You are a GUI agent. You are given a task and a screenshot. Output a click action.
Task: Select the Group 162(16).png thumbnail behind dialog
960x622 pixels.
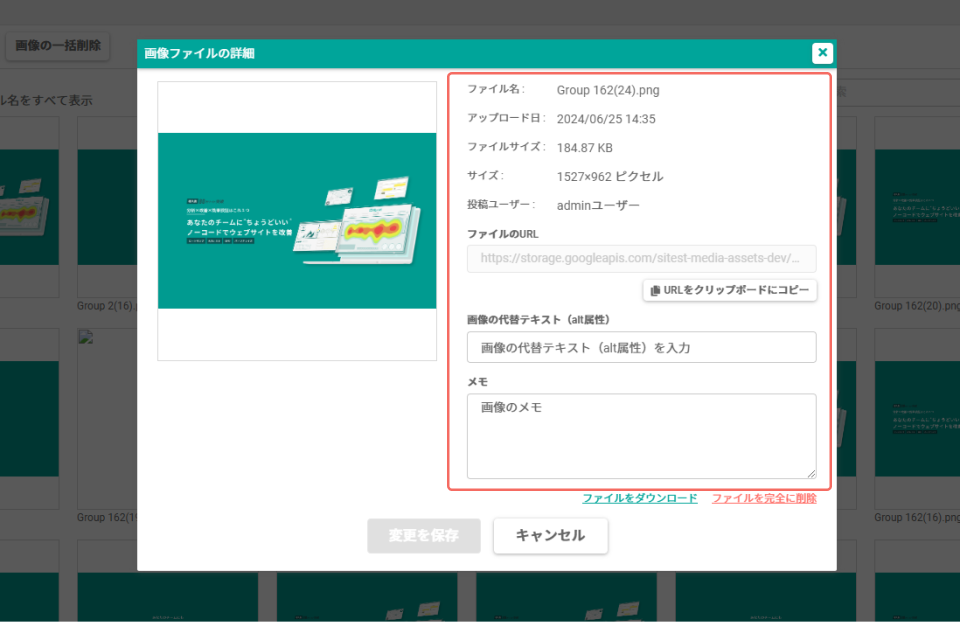(x=917, y=418)
